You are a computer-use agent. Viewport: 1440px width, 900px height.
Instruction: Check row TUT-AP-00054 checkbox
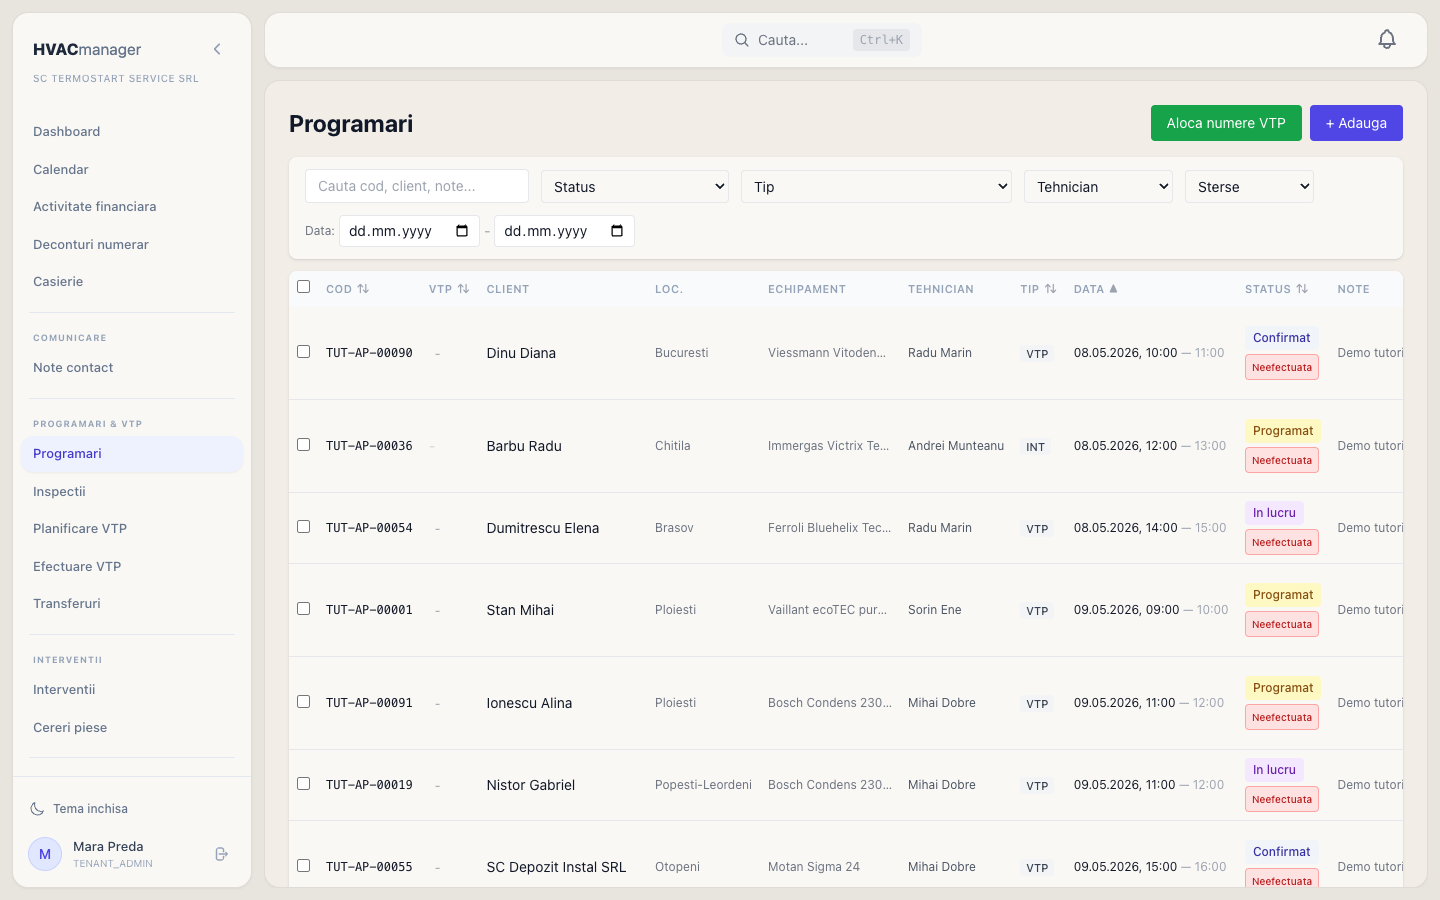(303, 527)
